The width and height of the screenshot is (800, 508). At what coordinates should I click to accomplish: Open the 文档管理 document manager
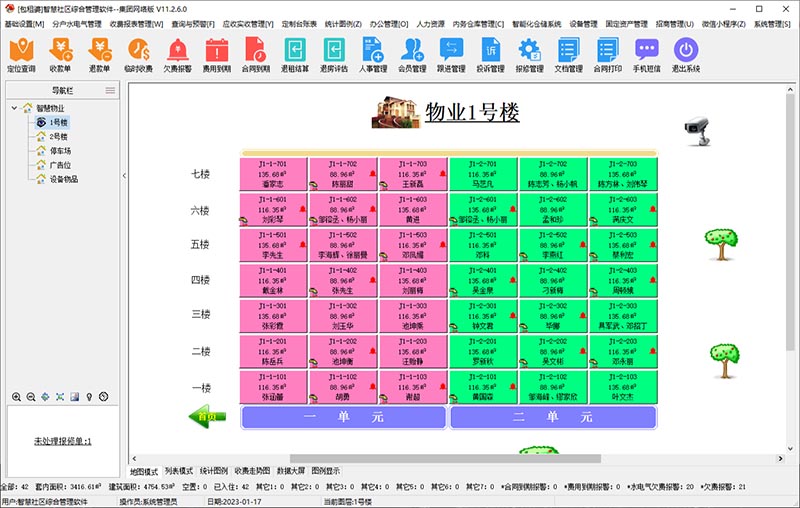click(569, 54)
